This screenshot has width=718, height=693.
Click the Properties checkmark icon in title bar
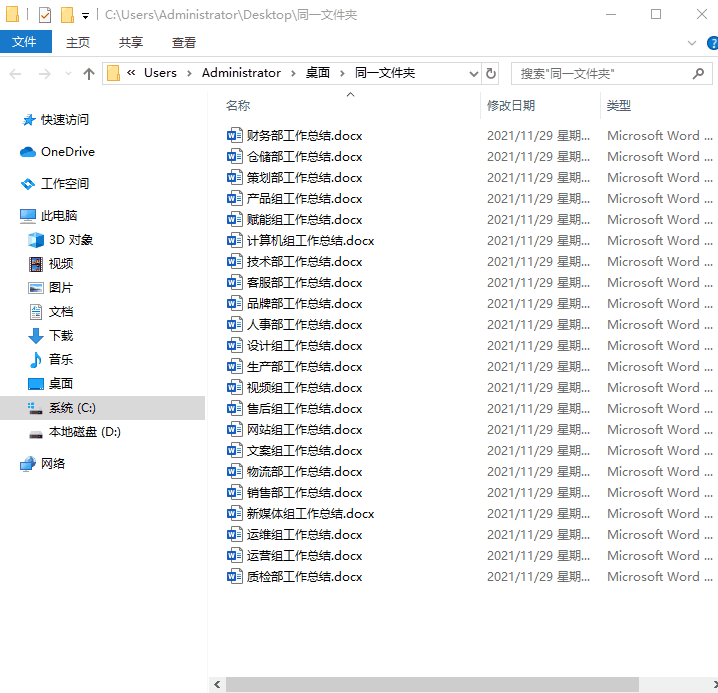[x=45, y=15]
